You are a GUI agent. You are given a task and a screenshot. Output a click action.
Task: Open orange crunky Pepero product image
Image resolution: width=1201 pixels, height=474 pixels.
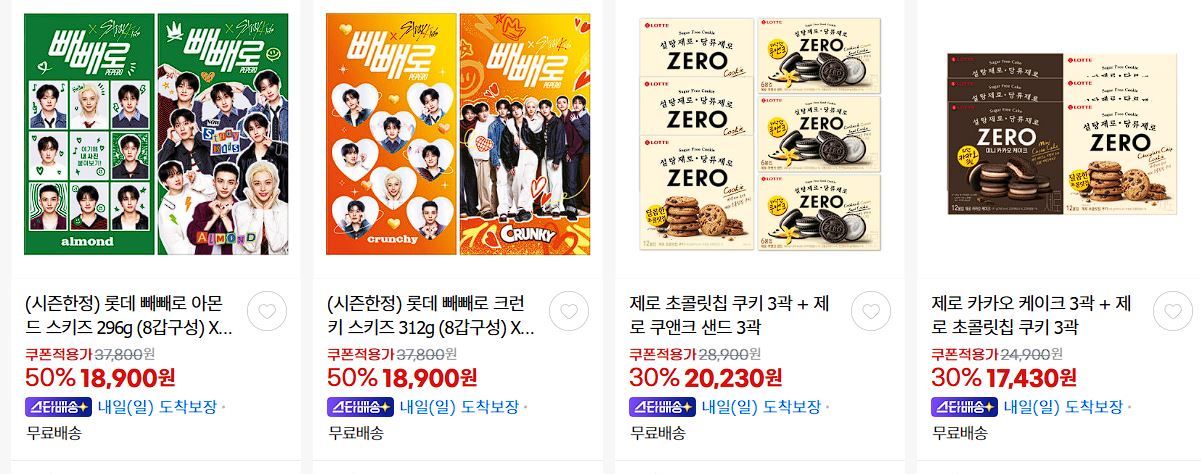[x=458, y=135]
